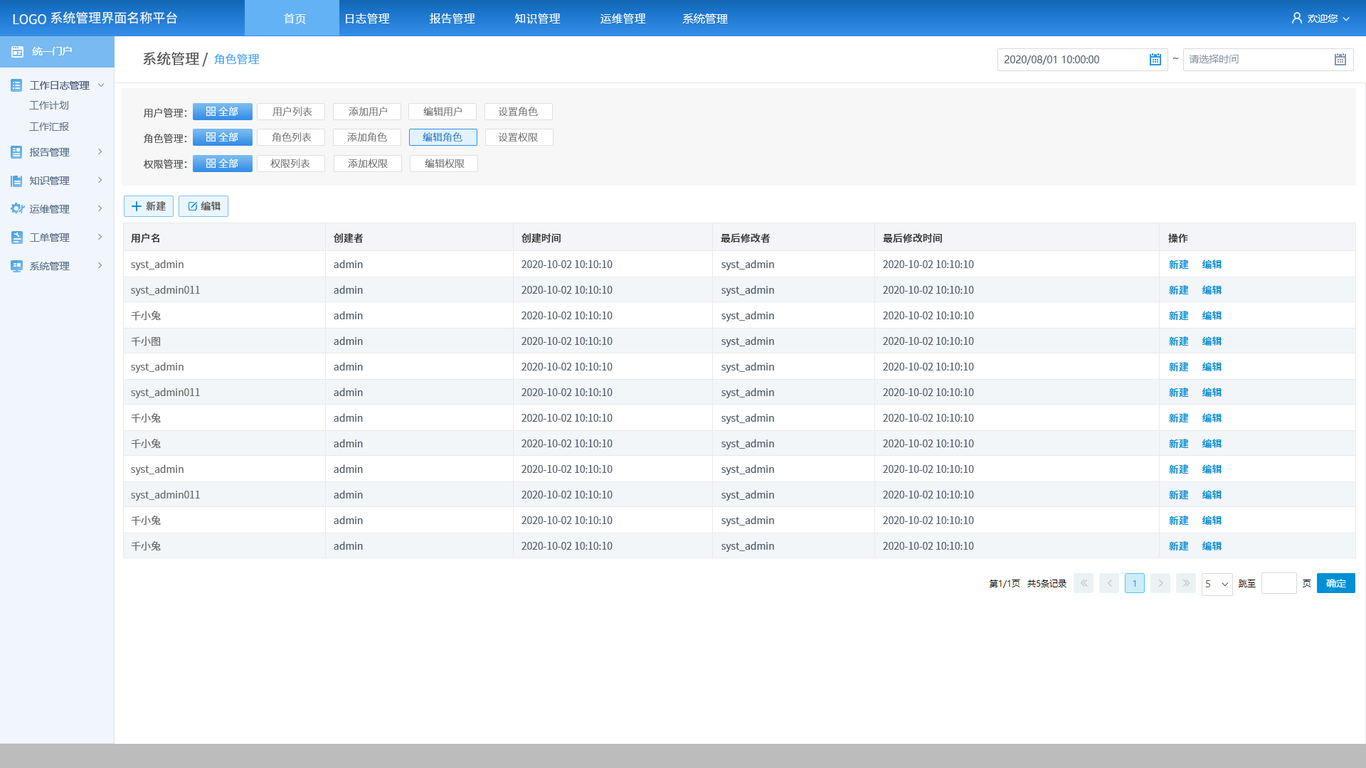Click the 报告管理 sidebar icon
Viewport: 1366px width, 768px height.
(x=17, y=152)
